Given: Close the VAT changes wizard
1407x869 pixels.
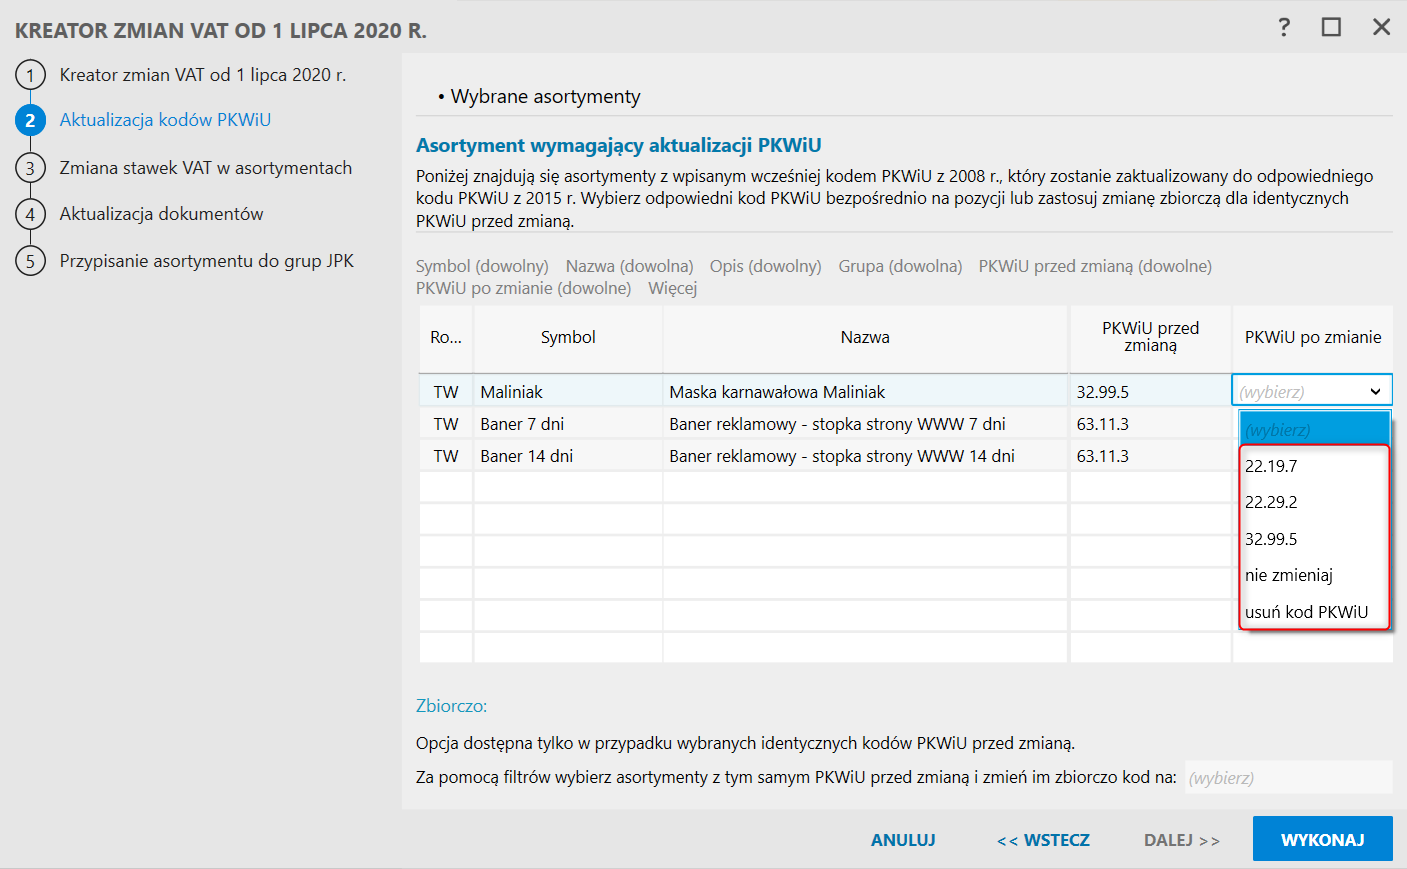Looking at the screenshot, I should click(1381, 27).
